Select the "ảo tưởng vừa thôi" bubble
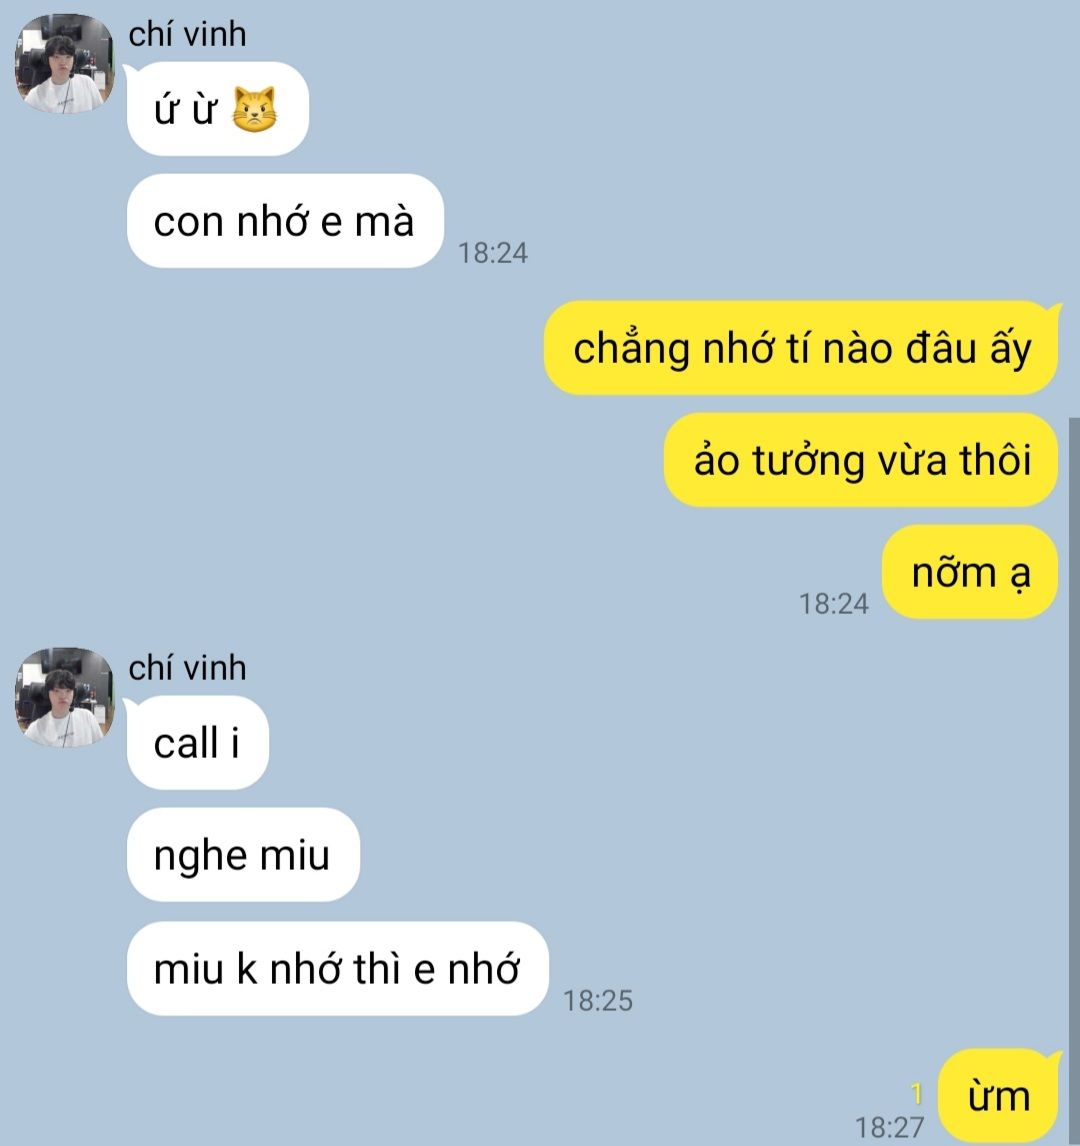This screenshot has height=1146, width=1080. pyautogui.click(x=861, y=460)
